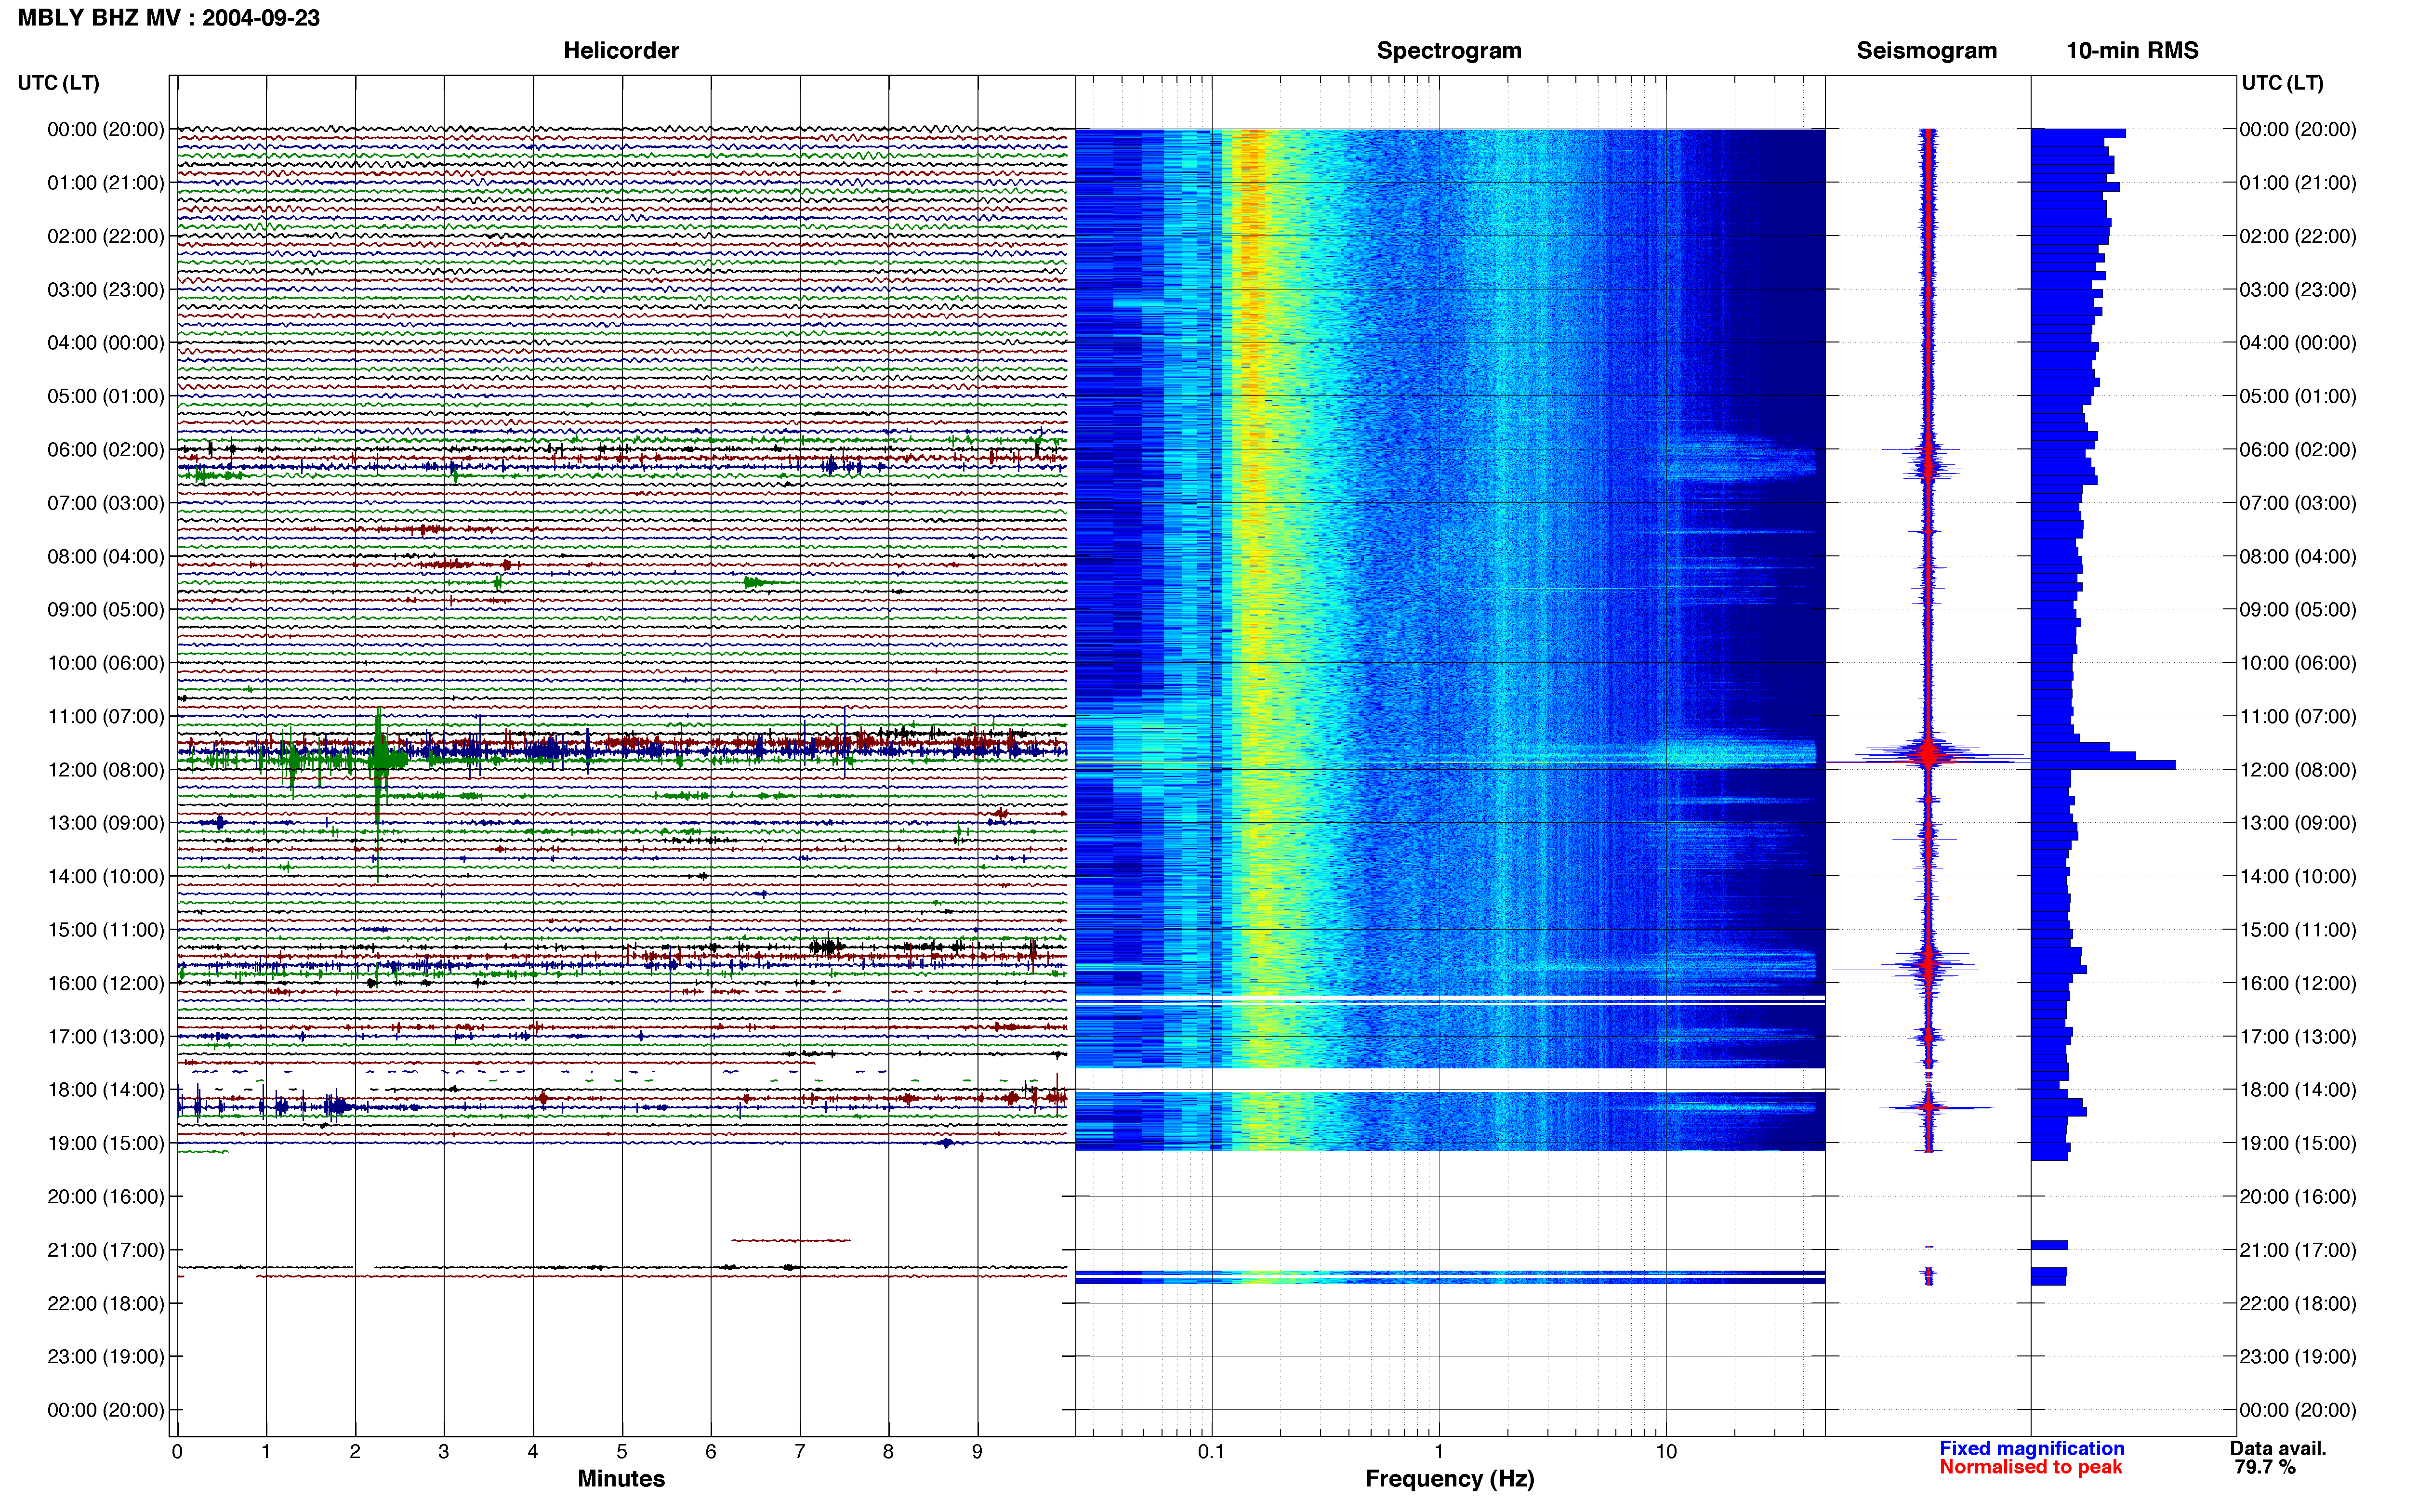2418x1512 pixels.
Task: Click the 15:00 (11:00) label on the right axis
Action: coord(2298,930)
